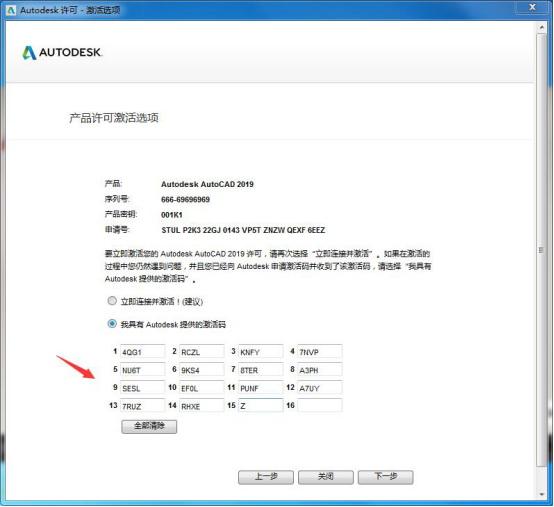Close the Autodesk license window with X

pos(532,7)
